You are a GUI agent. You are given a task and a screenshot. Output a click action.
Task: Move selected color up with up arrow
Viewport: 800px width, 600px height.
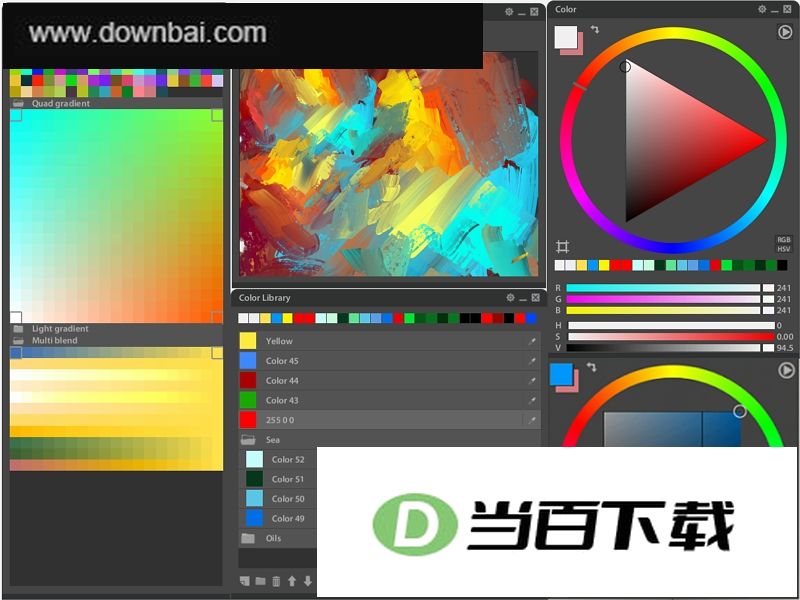point(292,581)
